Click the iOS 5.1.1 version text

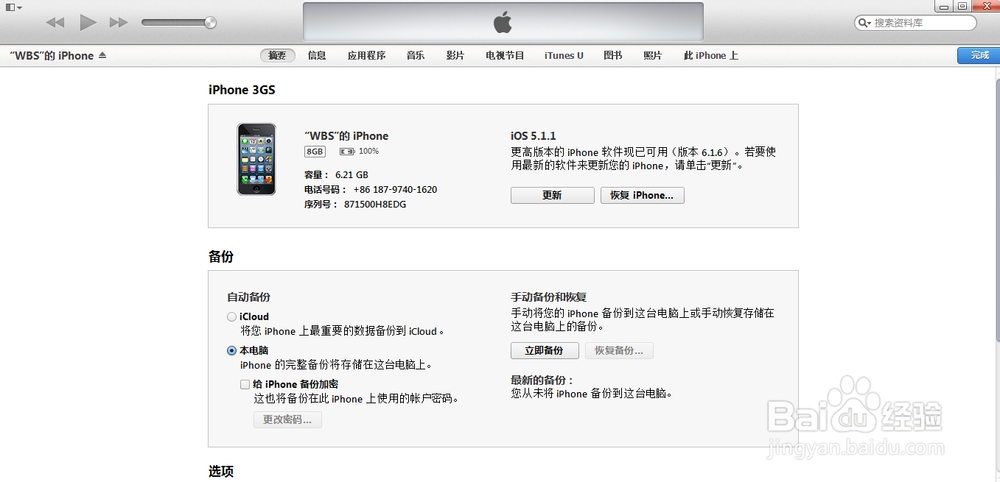pos(533,136)
